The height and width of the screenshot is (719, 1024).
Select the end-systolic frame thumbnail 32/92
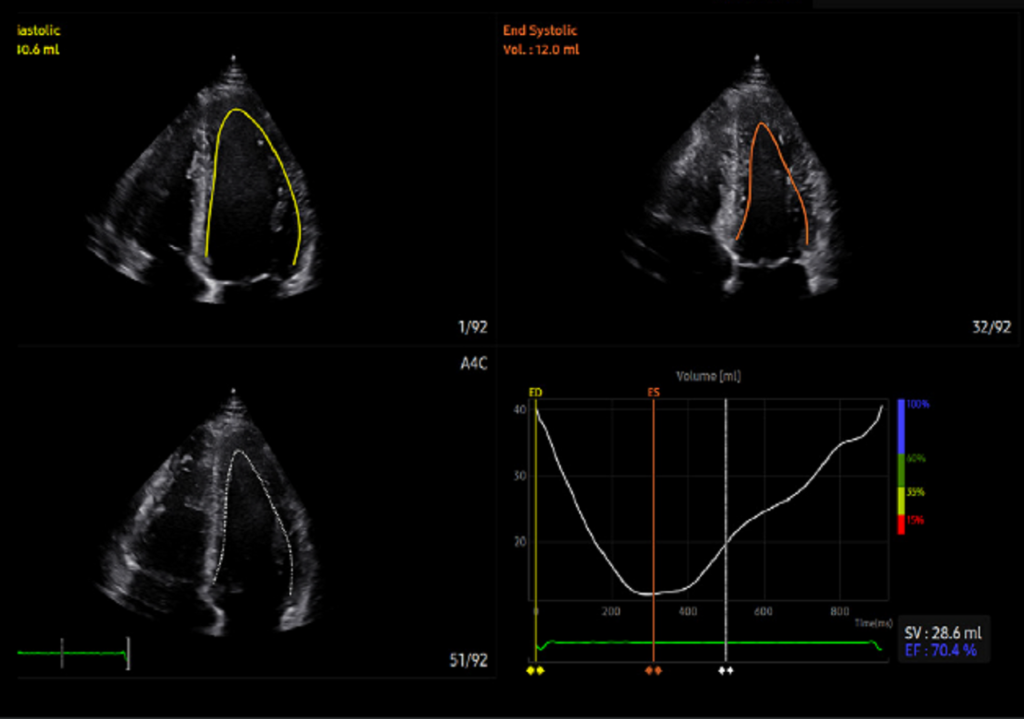coord(758,180)
